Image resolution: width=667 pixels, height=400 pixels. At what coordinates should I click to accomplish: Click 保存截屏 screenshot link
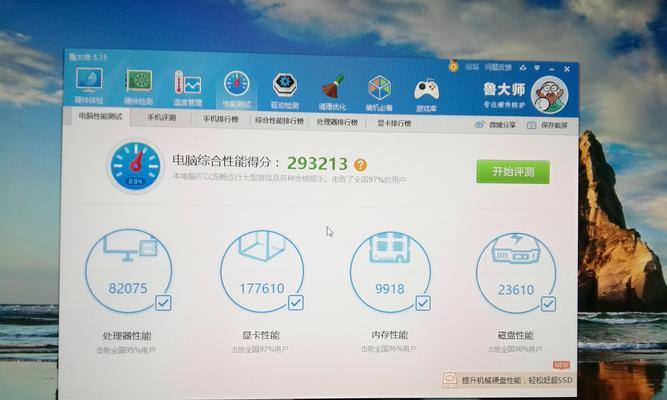coord(548,126)
